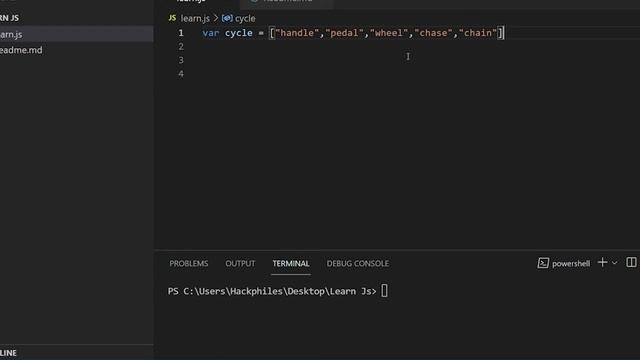Click line number 4 in gutter
The width and height of the screenshot is (640, 360).
click(181, 73)
